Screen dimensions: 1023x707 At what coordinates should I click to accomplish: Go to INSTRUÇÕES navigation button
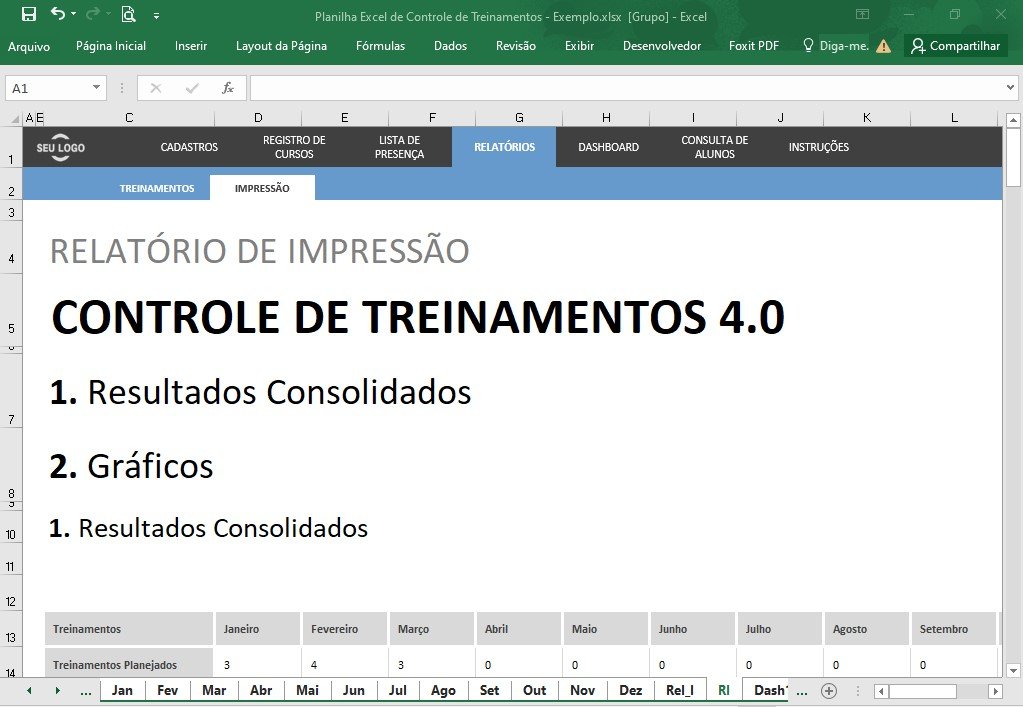pos(819,147)
